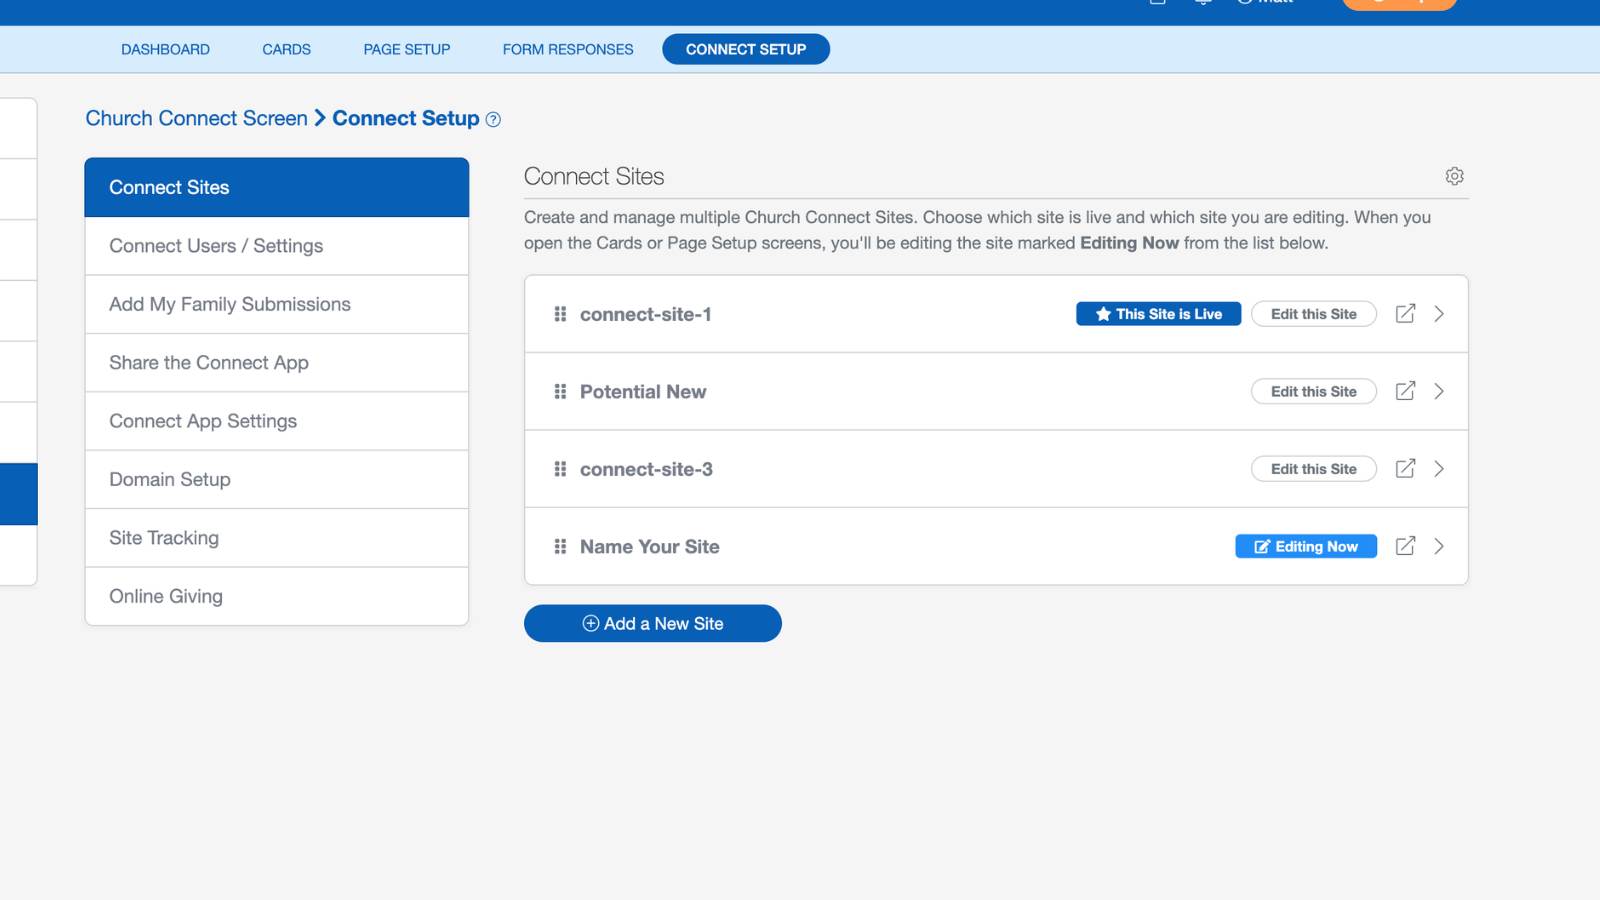The image size is (1600, 900).
Task: Open Domain Setup section
Action: tap(277, 480)
